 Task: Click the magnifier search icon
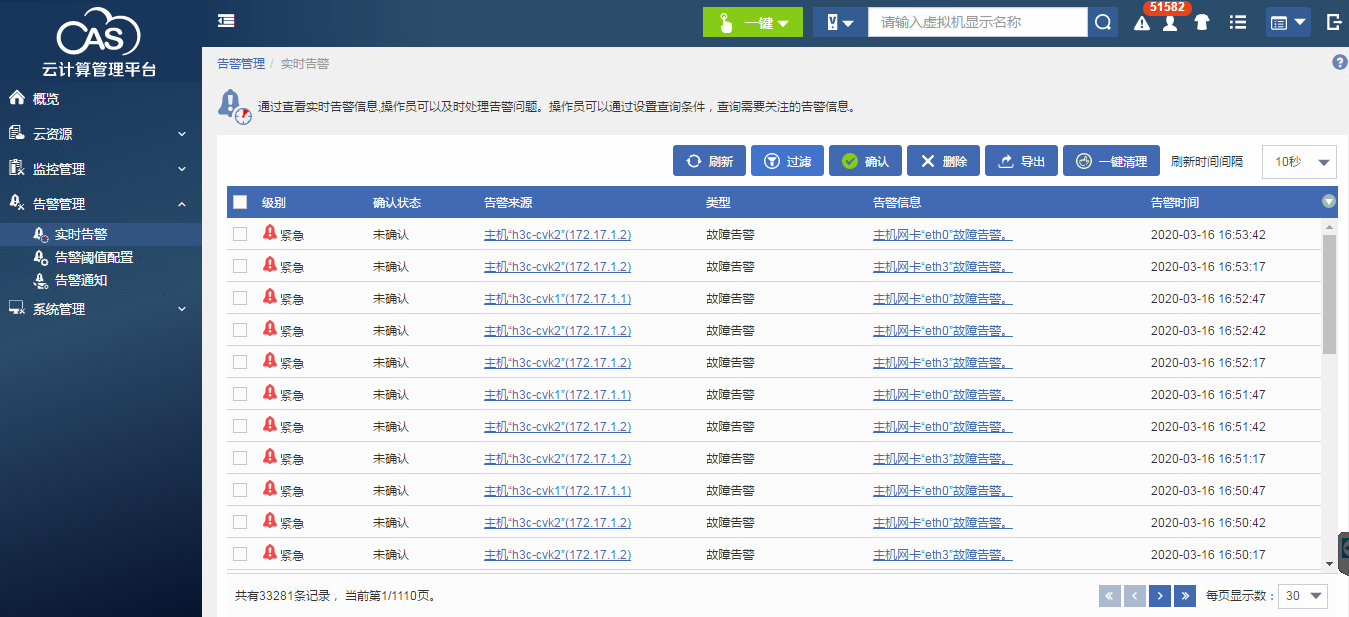[1103, 22]
